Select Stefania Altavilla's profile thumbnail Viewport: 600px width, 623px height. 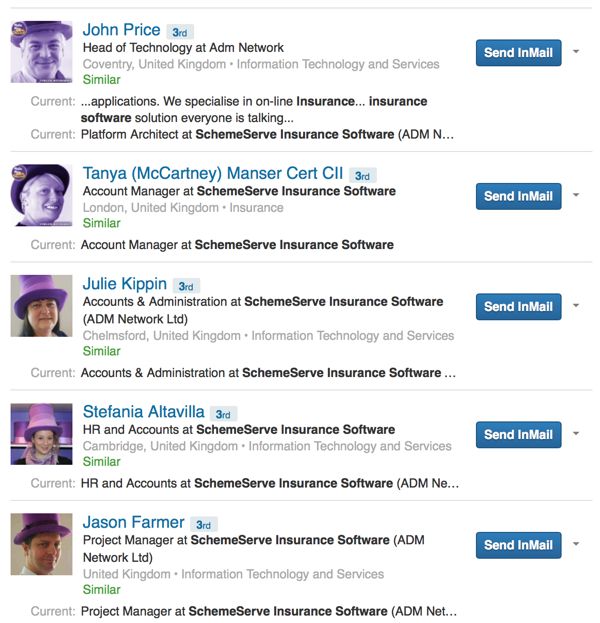tap(41, 434)
